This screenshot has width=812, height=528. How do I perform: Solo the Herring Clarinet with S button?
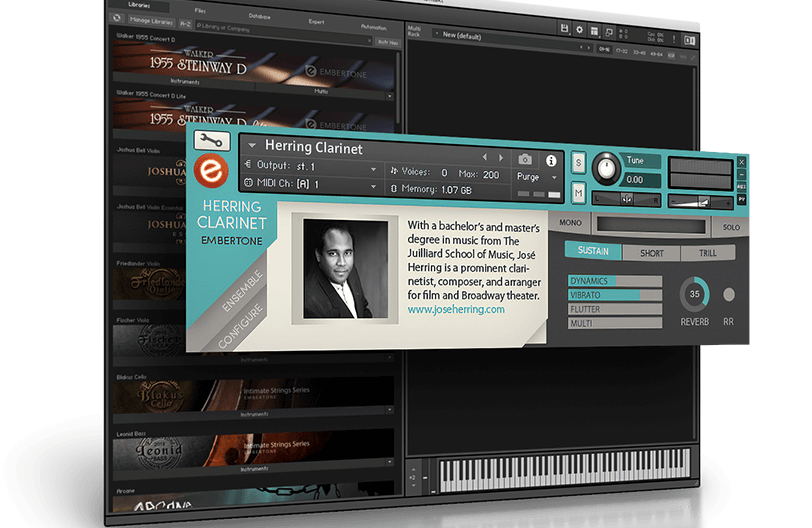pyautogui.click(x=578, y=163)
